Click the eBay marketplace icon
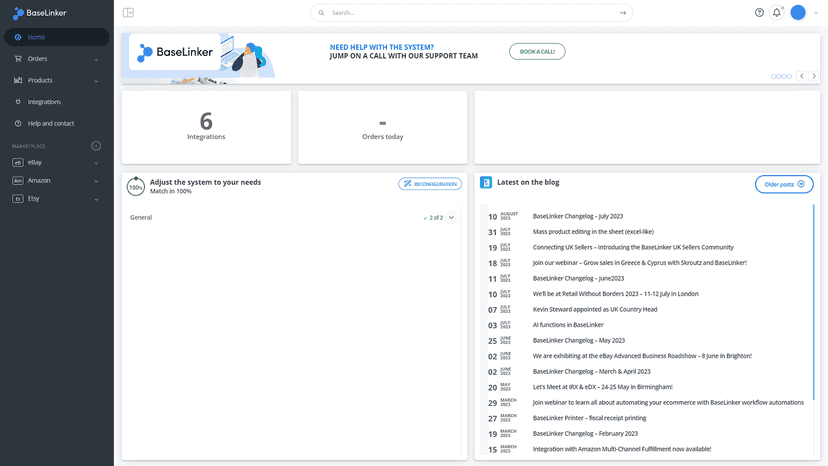Screen dimensions: 828x466 pos(18,163)
